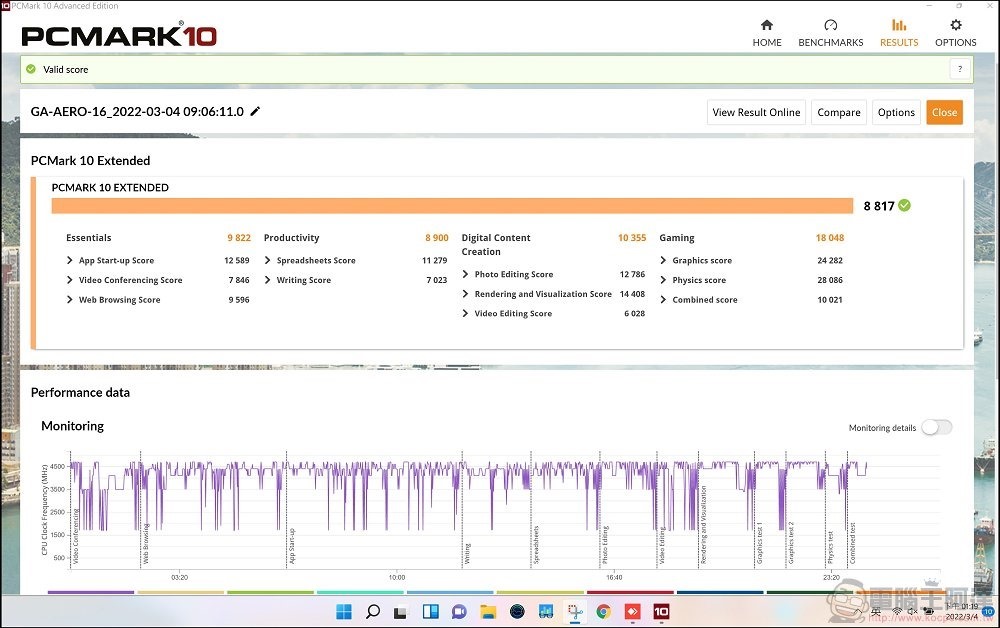Open Widgets from the taskbar
Image resolution: width=1000 pixels, height=628 pixels.
430,612
